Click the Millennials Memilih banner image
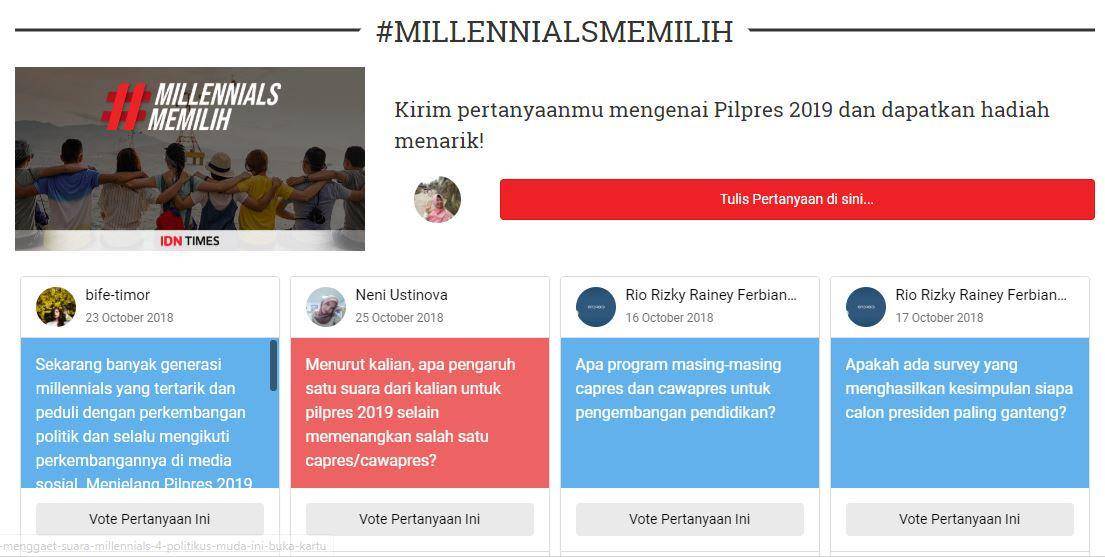The image size is (1105, 557). [x=190, y=159]
